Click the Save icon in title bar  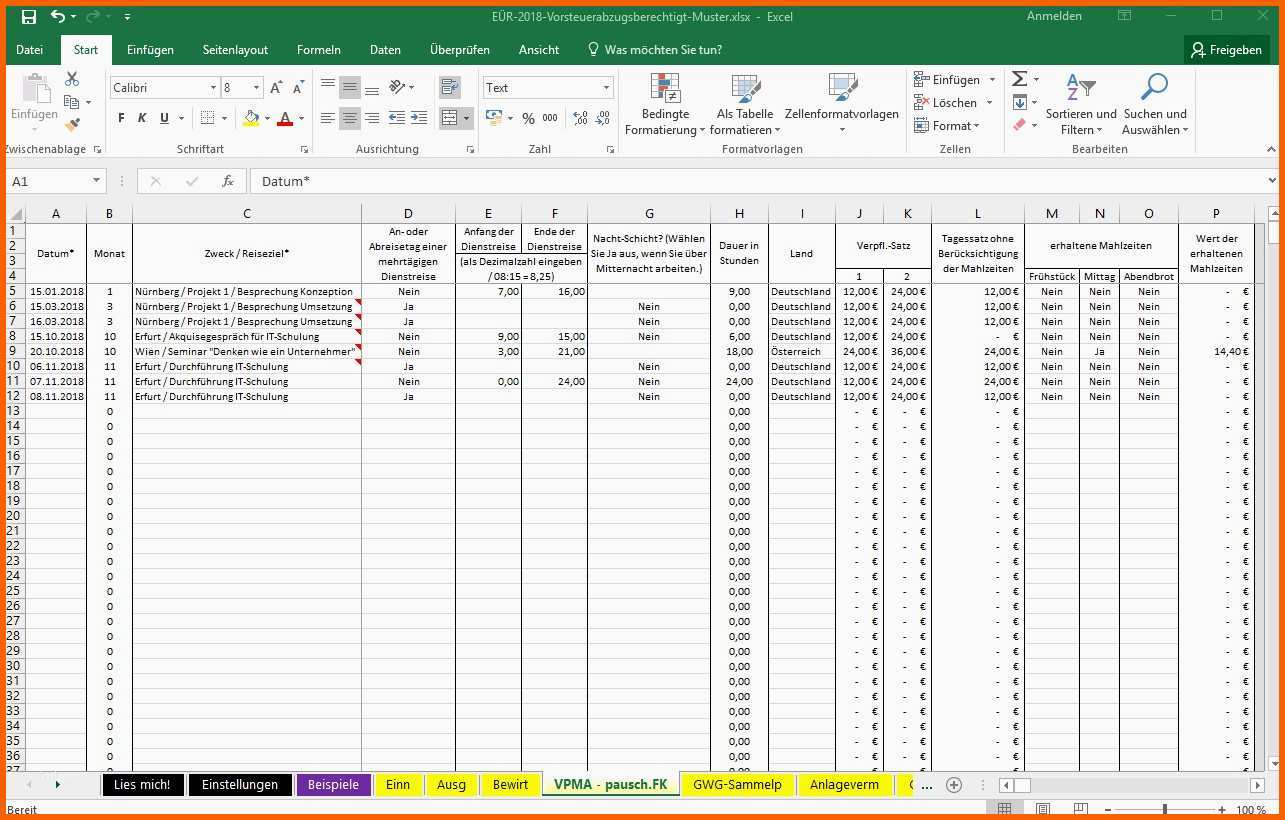click(x=28, y=16)
